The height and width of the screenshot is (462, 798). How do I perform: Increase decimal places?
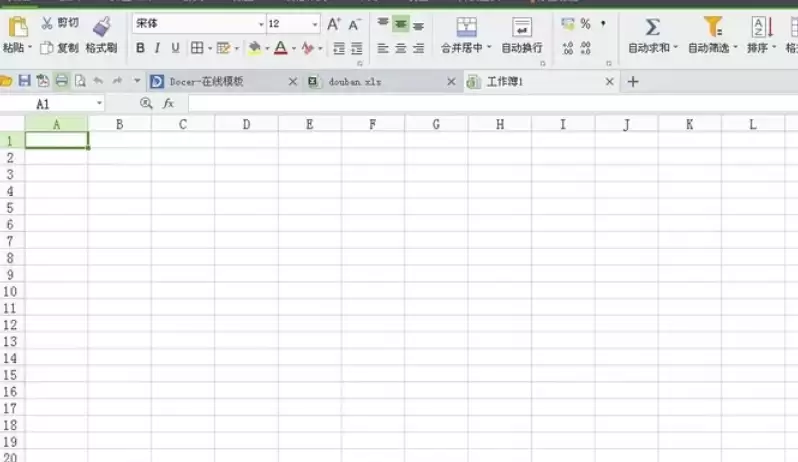pos(568,48)
